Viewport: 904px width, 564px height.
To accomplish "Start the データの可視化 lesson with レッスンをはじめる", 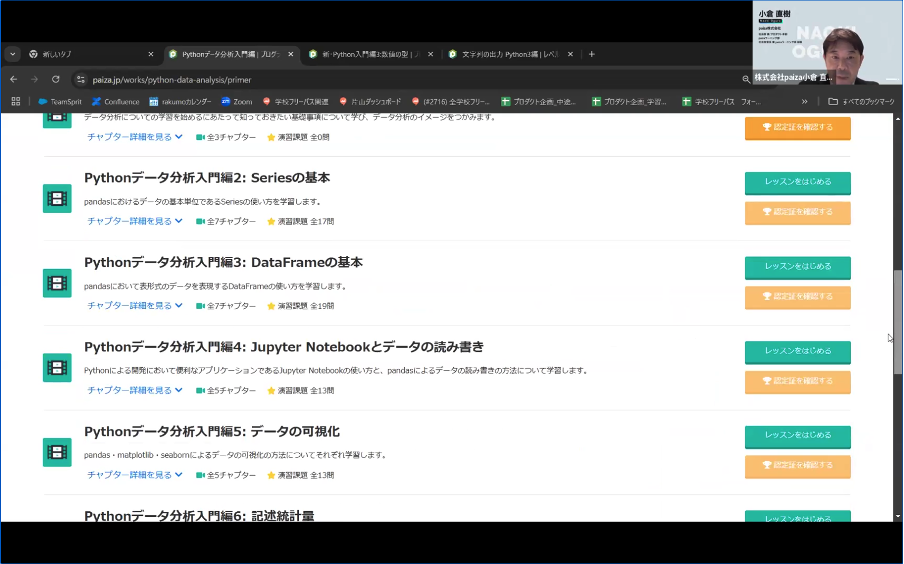I will pos(797,436).
